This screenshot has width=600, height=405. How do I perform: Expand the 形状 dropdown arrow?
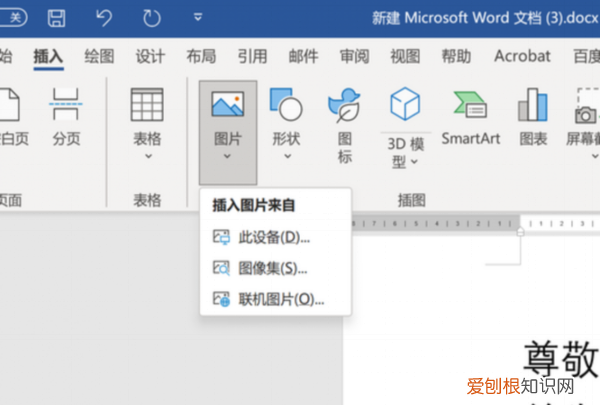click(288, 156)
